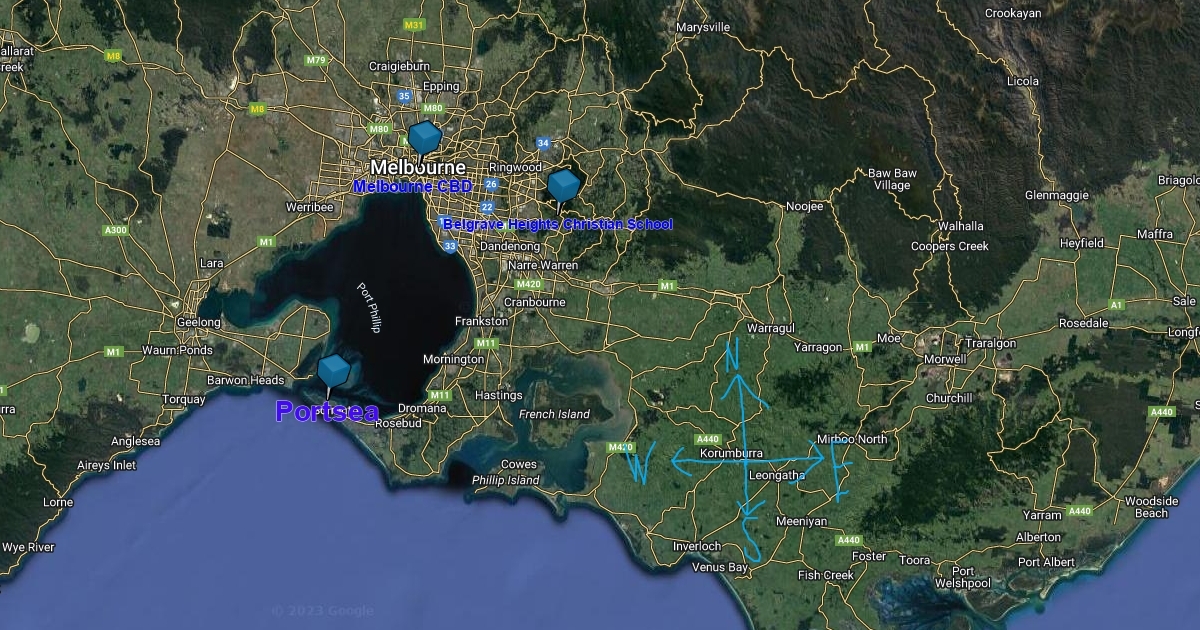The width and height of the screenshot is (1200, 630).
Task: Select the Belgrave Heights Christian School cube marker
Action: pyautogui.click(x=564, y=185)
